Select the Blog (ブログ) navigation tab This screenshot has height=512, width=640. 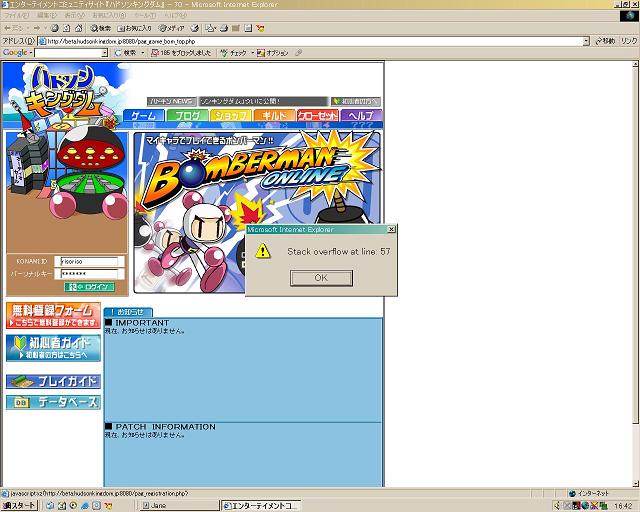point(187,115)
